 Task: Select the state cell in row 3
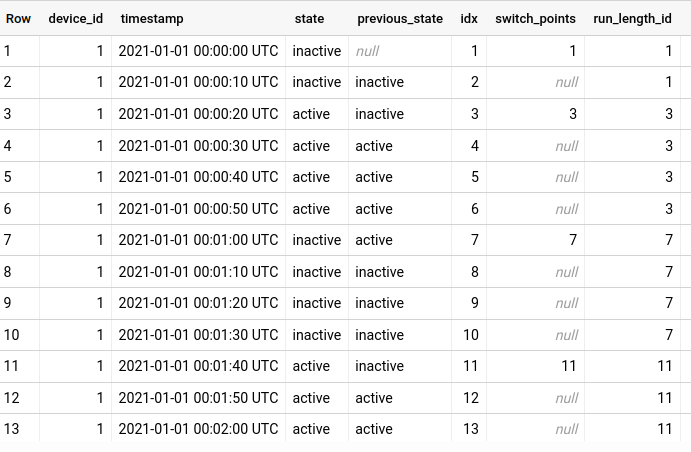(x=311, y=114)
